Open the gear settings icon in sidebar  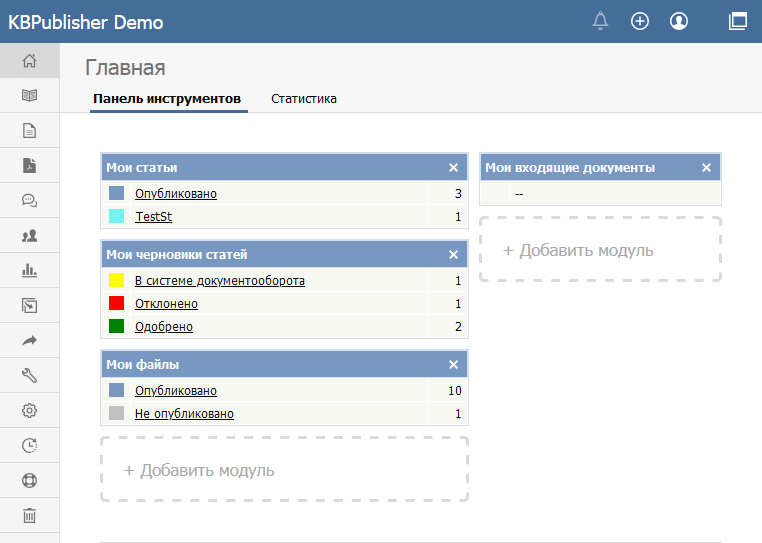[x=29, y=410]
